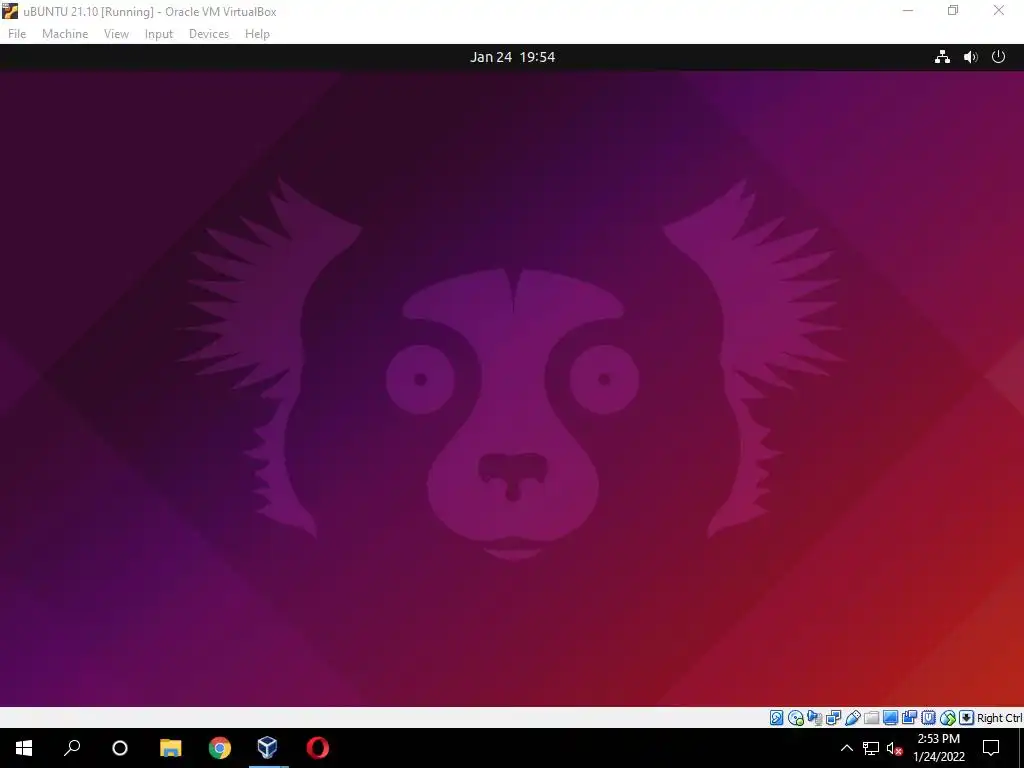Click the Right Ctrl host key label

tap(999, 718)
